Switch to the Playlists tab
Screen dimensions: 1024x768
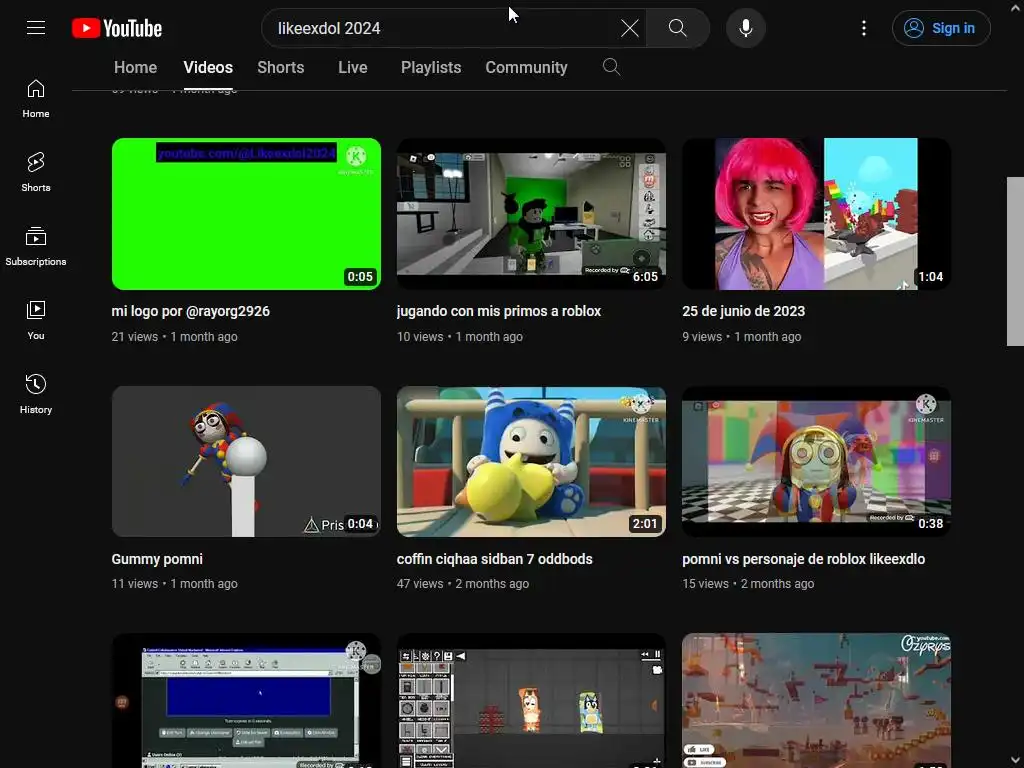431,67
